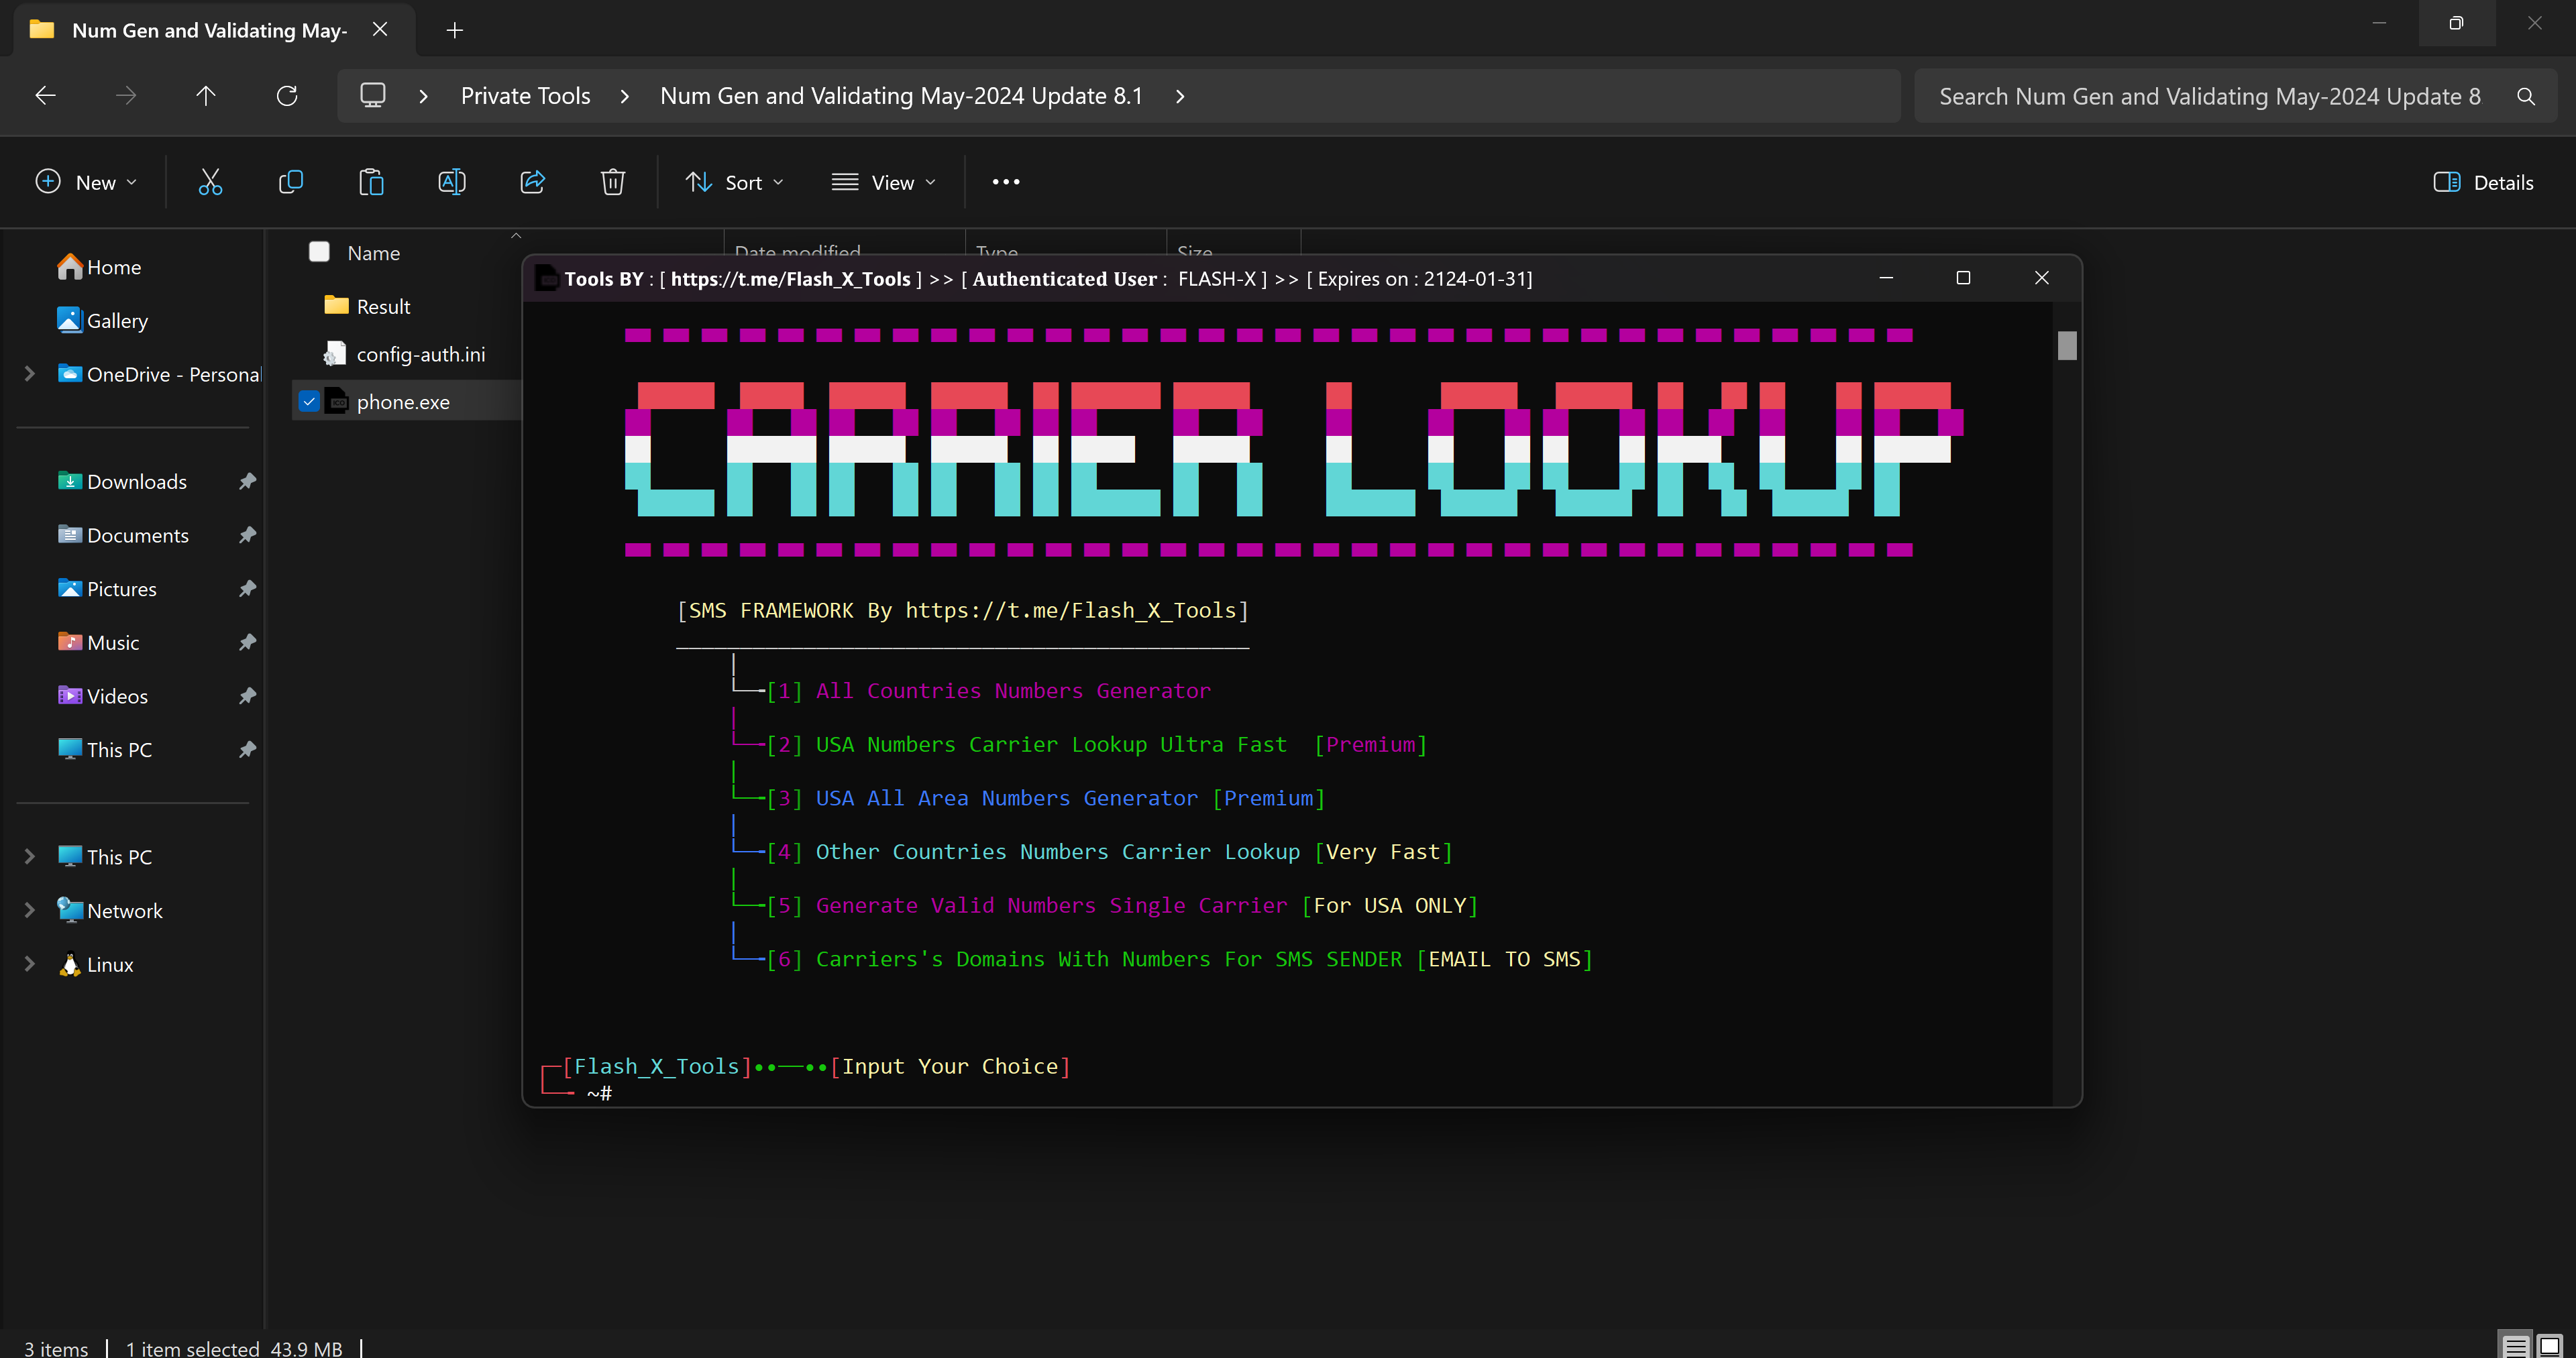Open a new Explorer tab with plus

[x=455, y=30]
